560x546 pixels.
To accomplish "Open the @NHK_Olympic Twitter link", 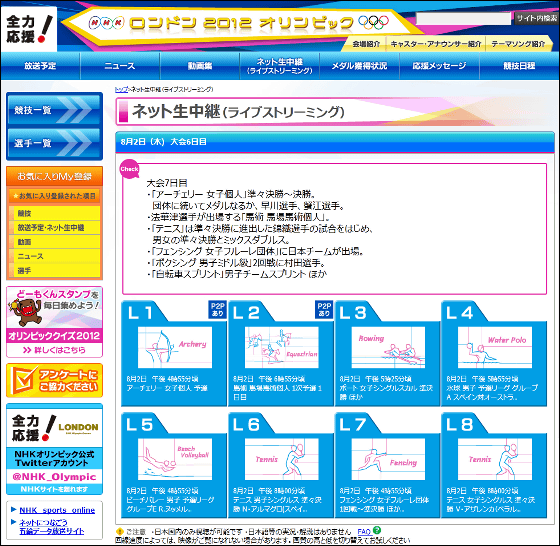I will [x=54, y=477].
